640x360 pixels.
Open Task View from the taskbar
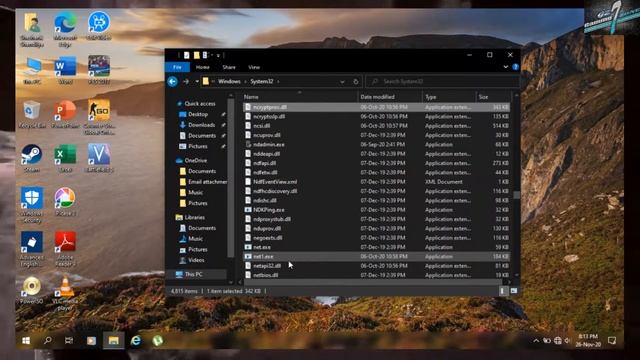[69, 340]
